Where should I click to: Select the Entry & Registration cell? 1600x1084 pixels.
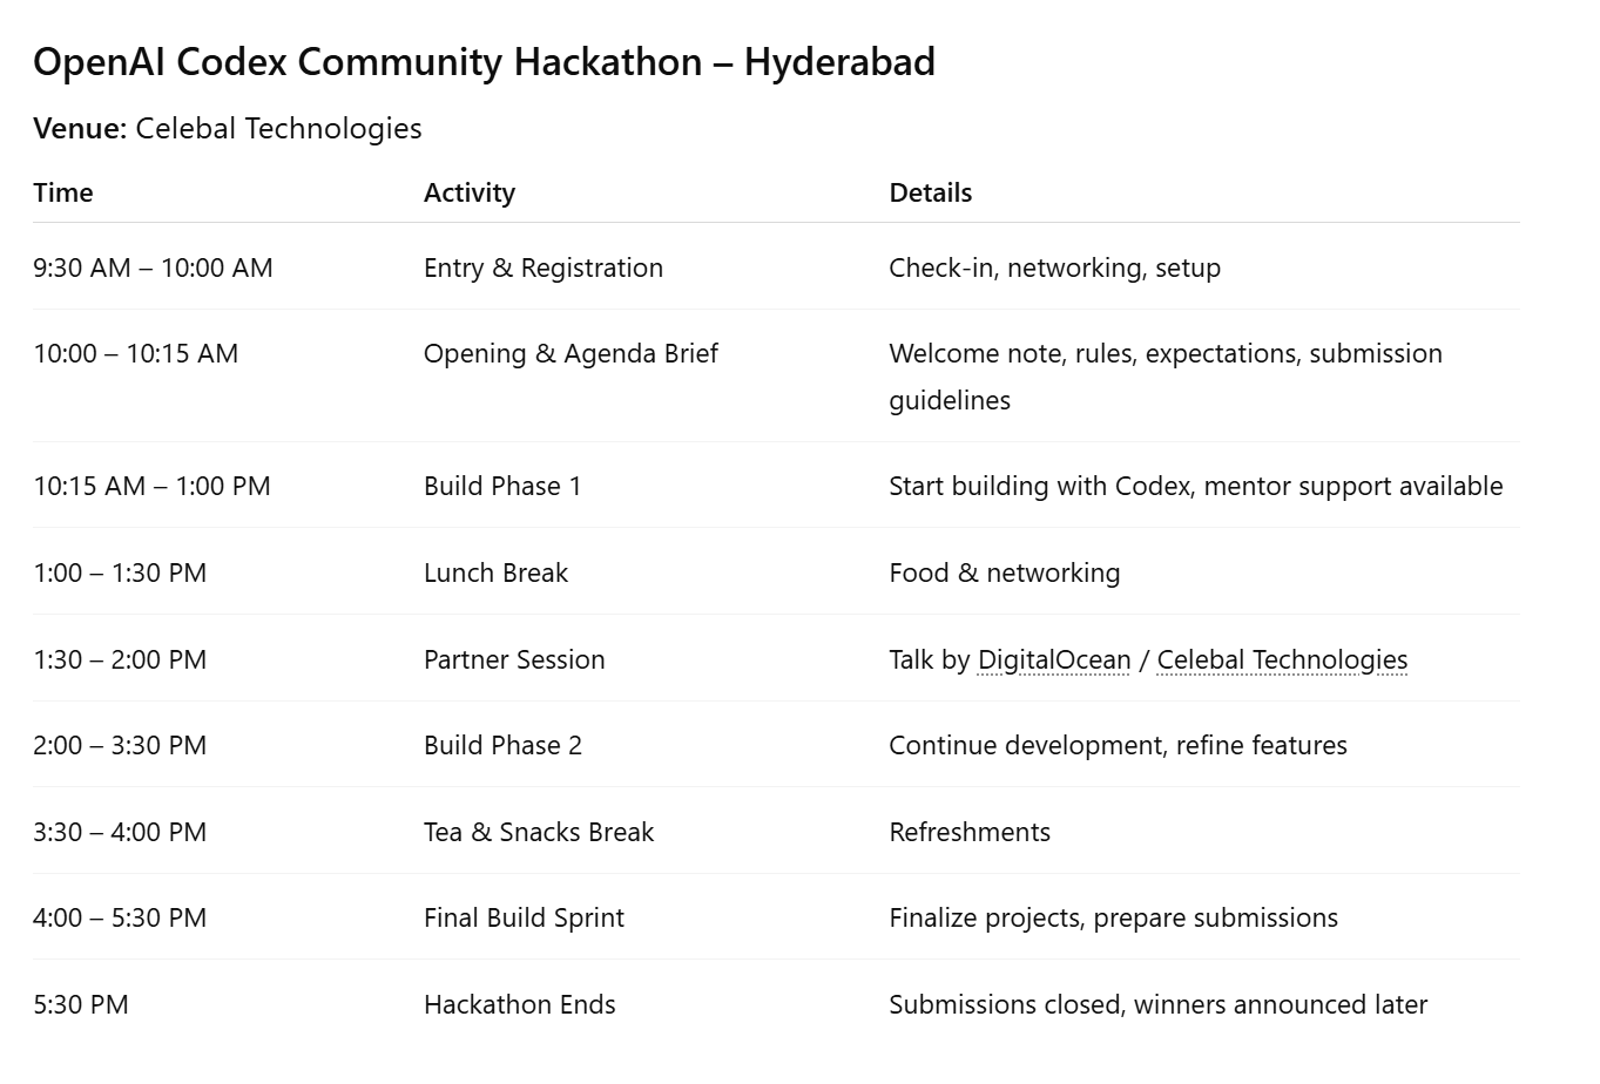coord(543,268)
